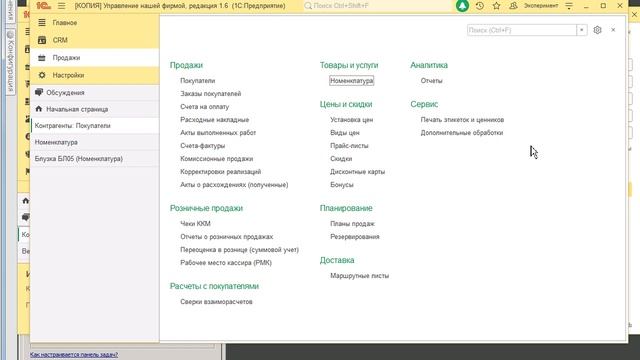The width and height of the screenshot is (640, 360).
Task: Open Акты выполненных работ
Action: click(218, 133)
